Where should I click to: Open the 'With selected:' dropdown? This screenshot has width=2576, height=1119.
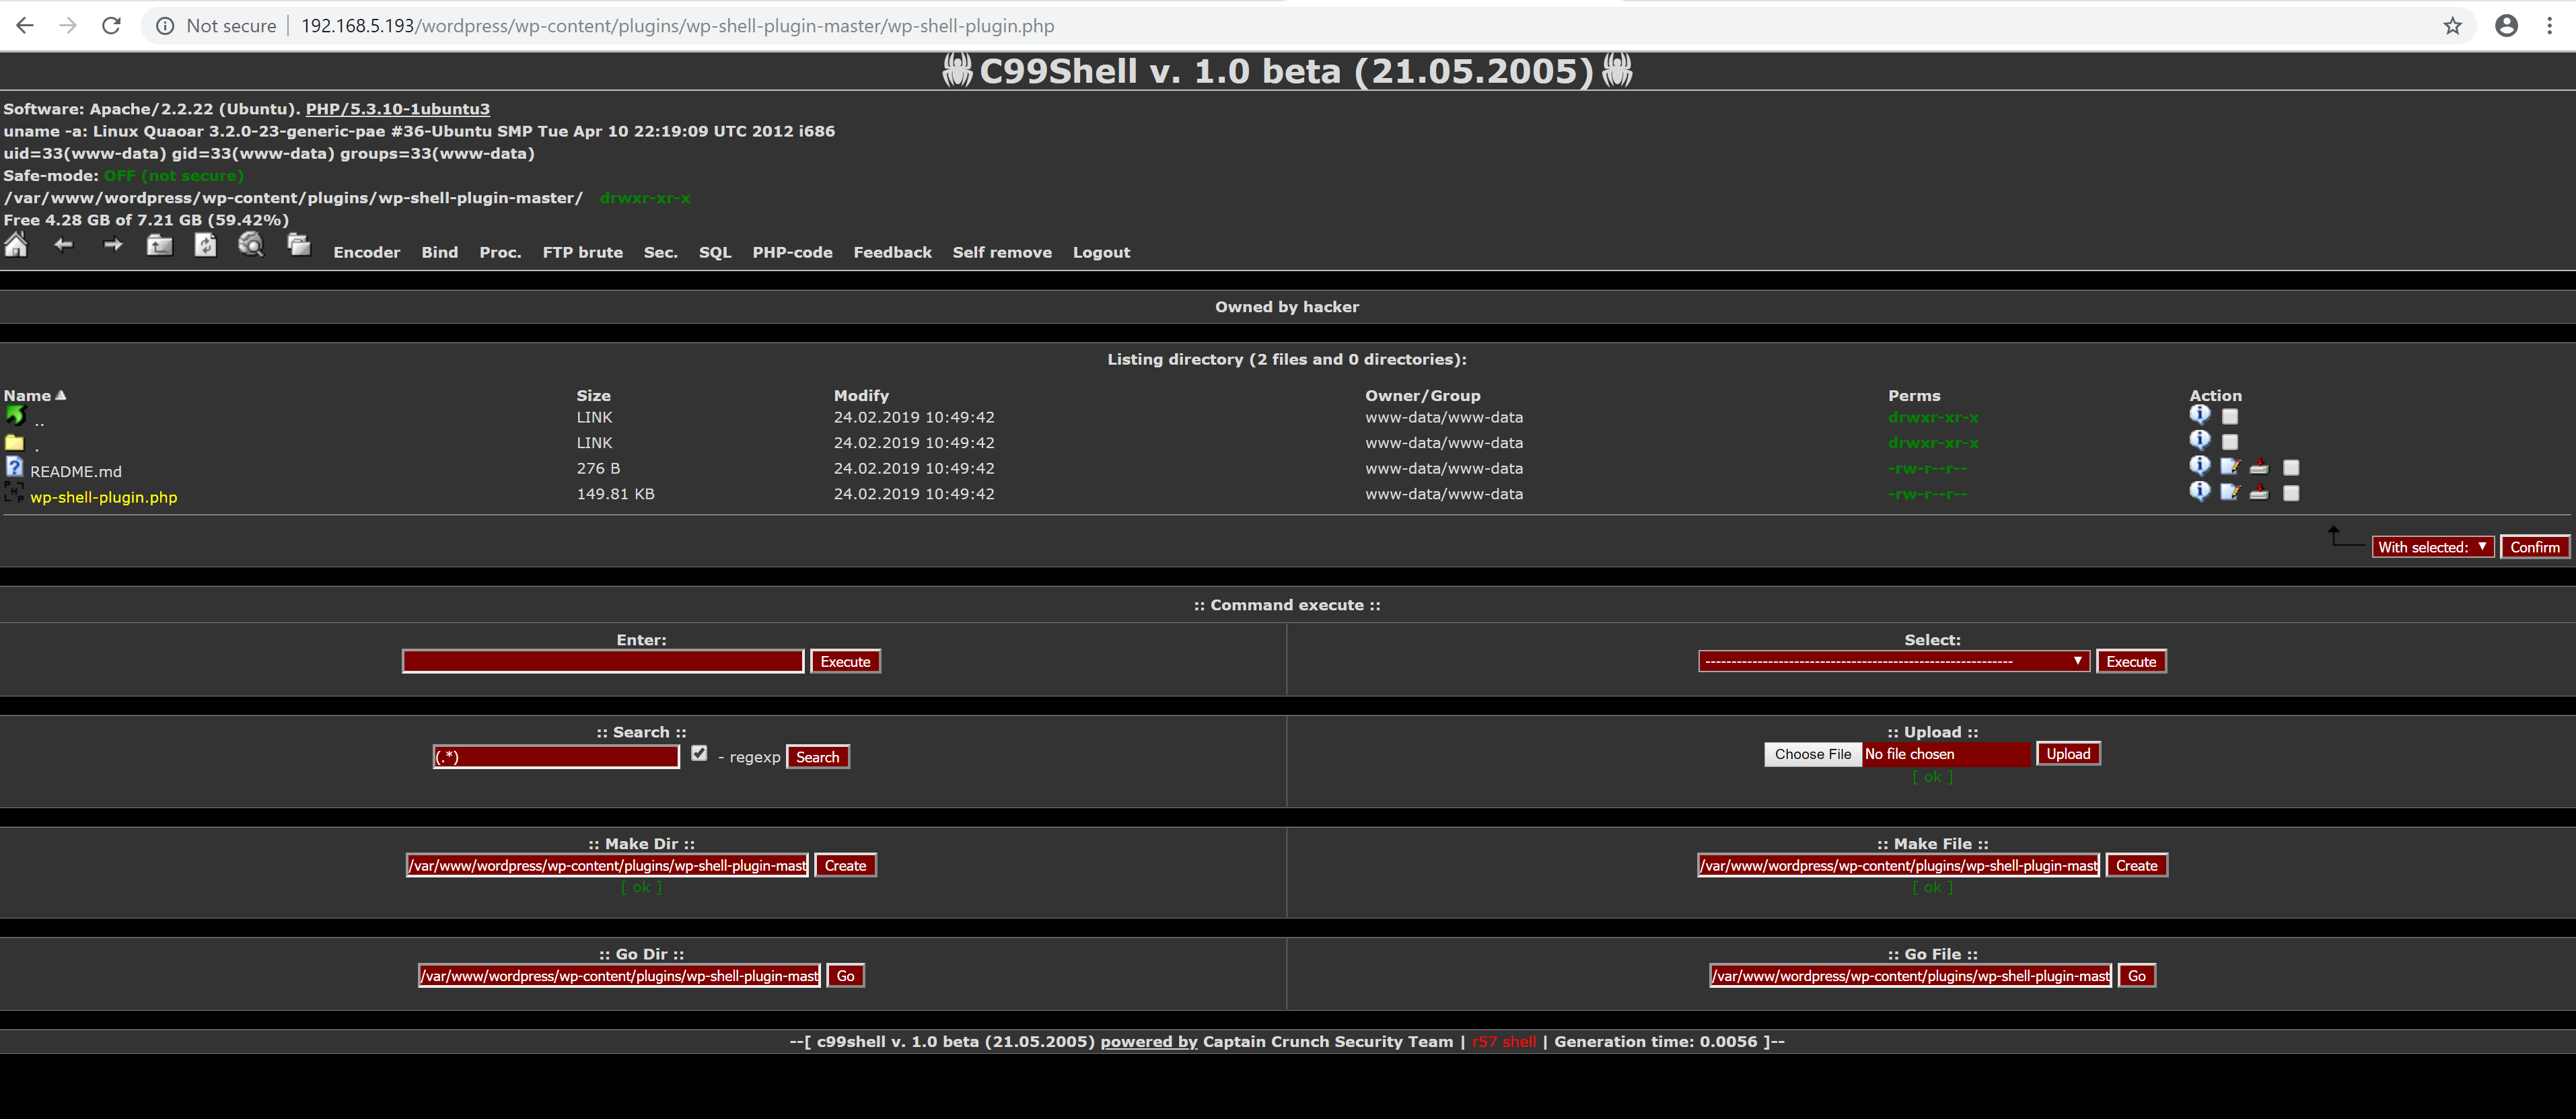2432,547
